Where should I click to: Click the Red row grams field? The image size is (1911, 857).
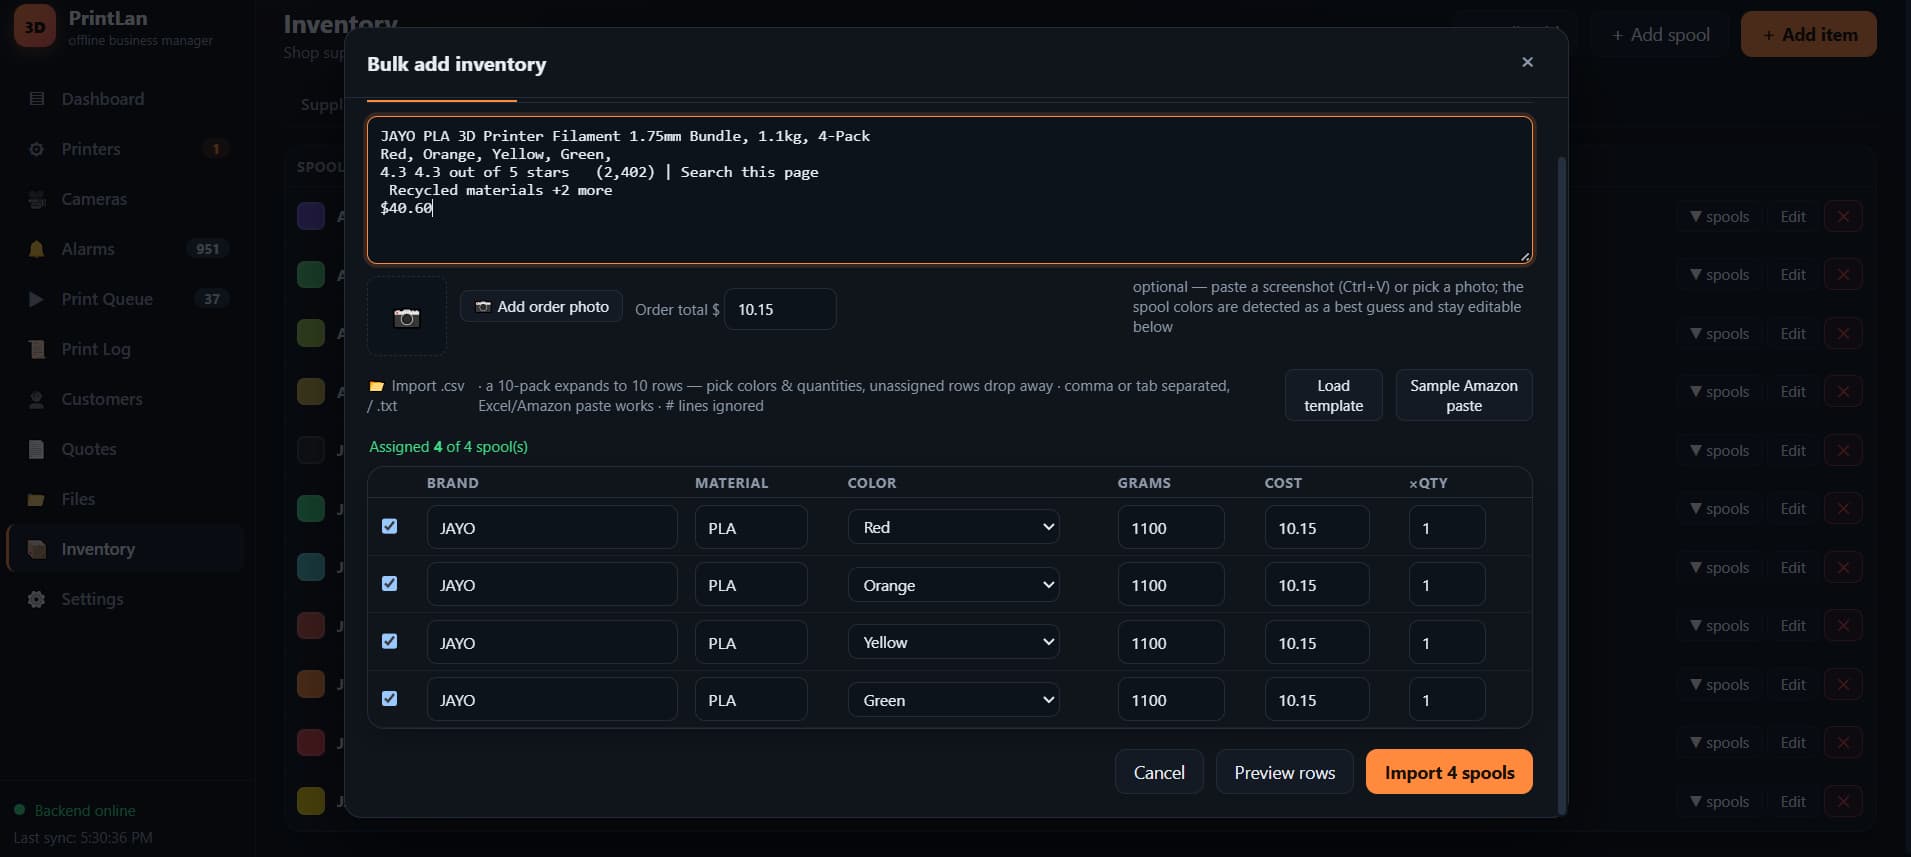pos(1171,527)
